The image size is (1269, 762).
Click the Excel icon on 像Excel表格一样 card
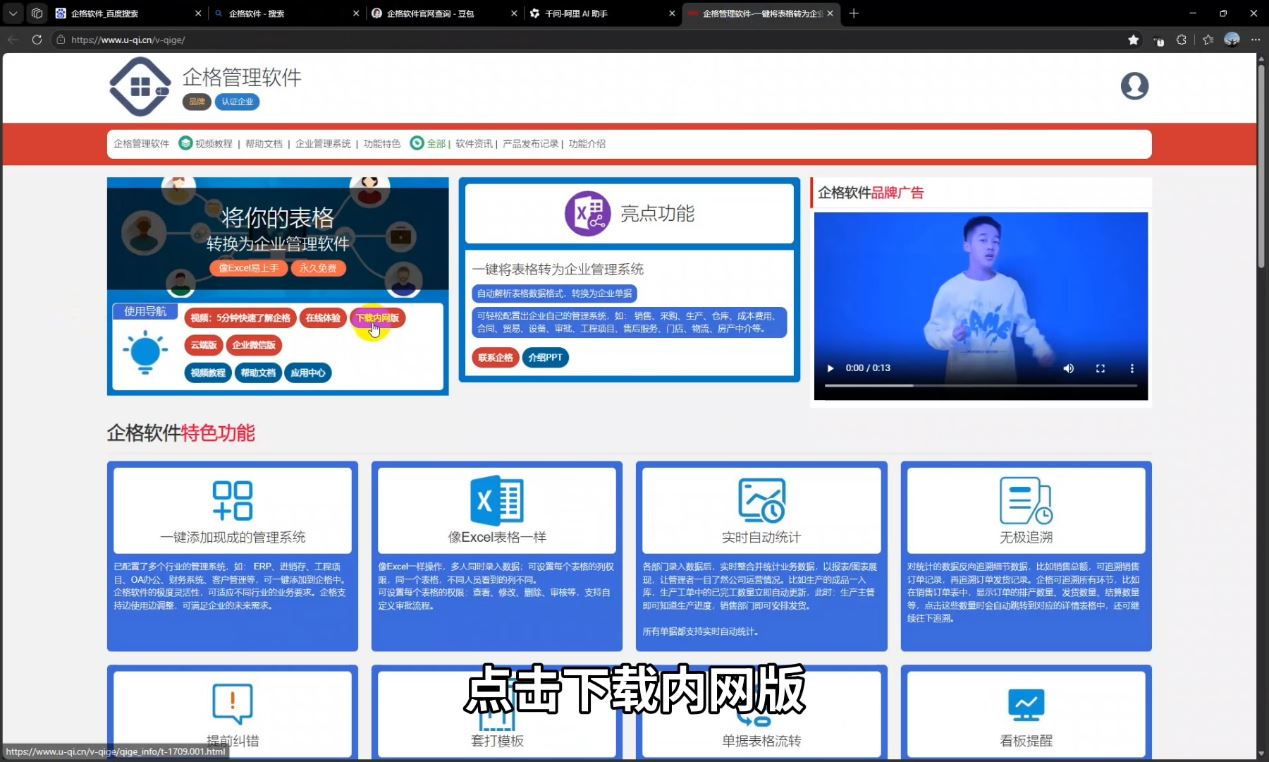point(497,501)
